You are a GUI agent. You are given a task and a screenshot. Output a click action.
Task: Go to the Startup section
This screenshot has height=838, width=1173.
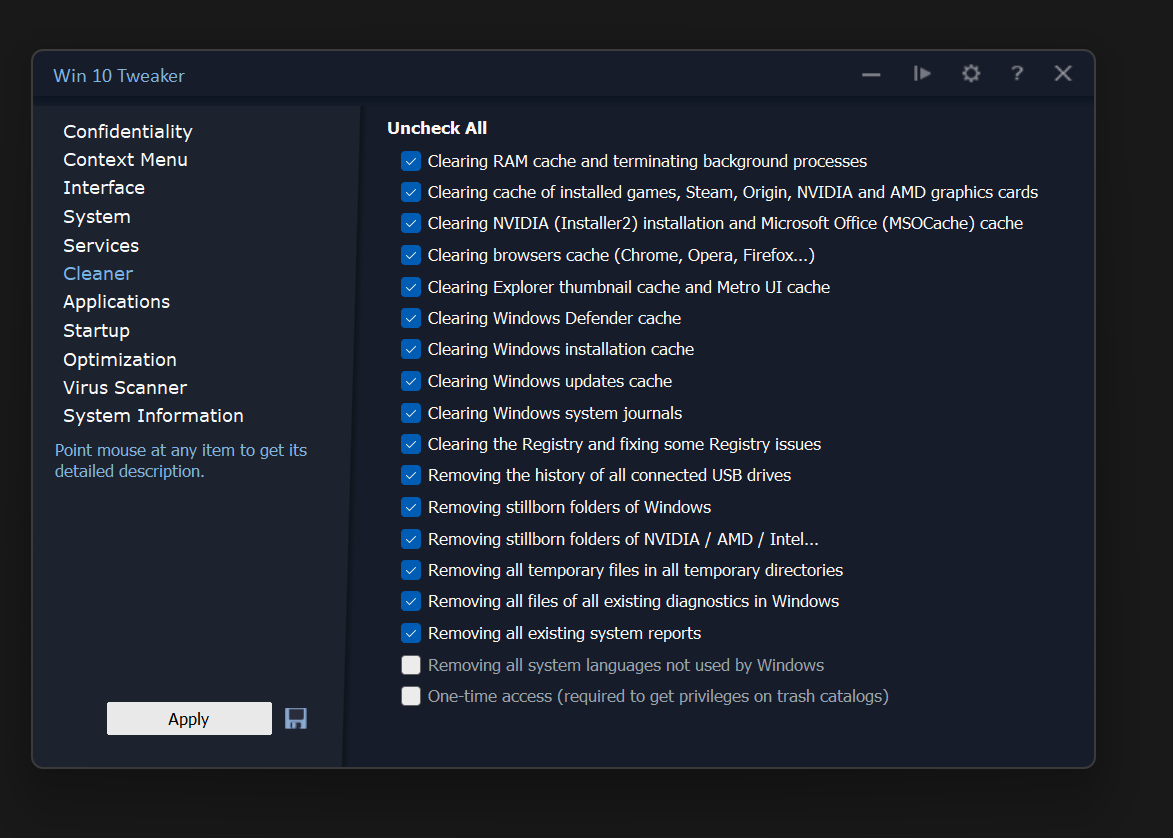pos(96,331)
